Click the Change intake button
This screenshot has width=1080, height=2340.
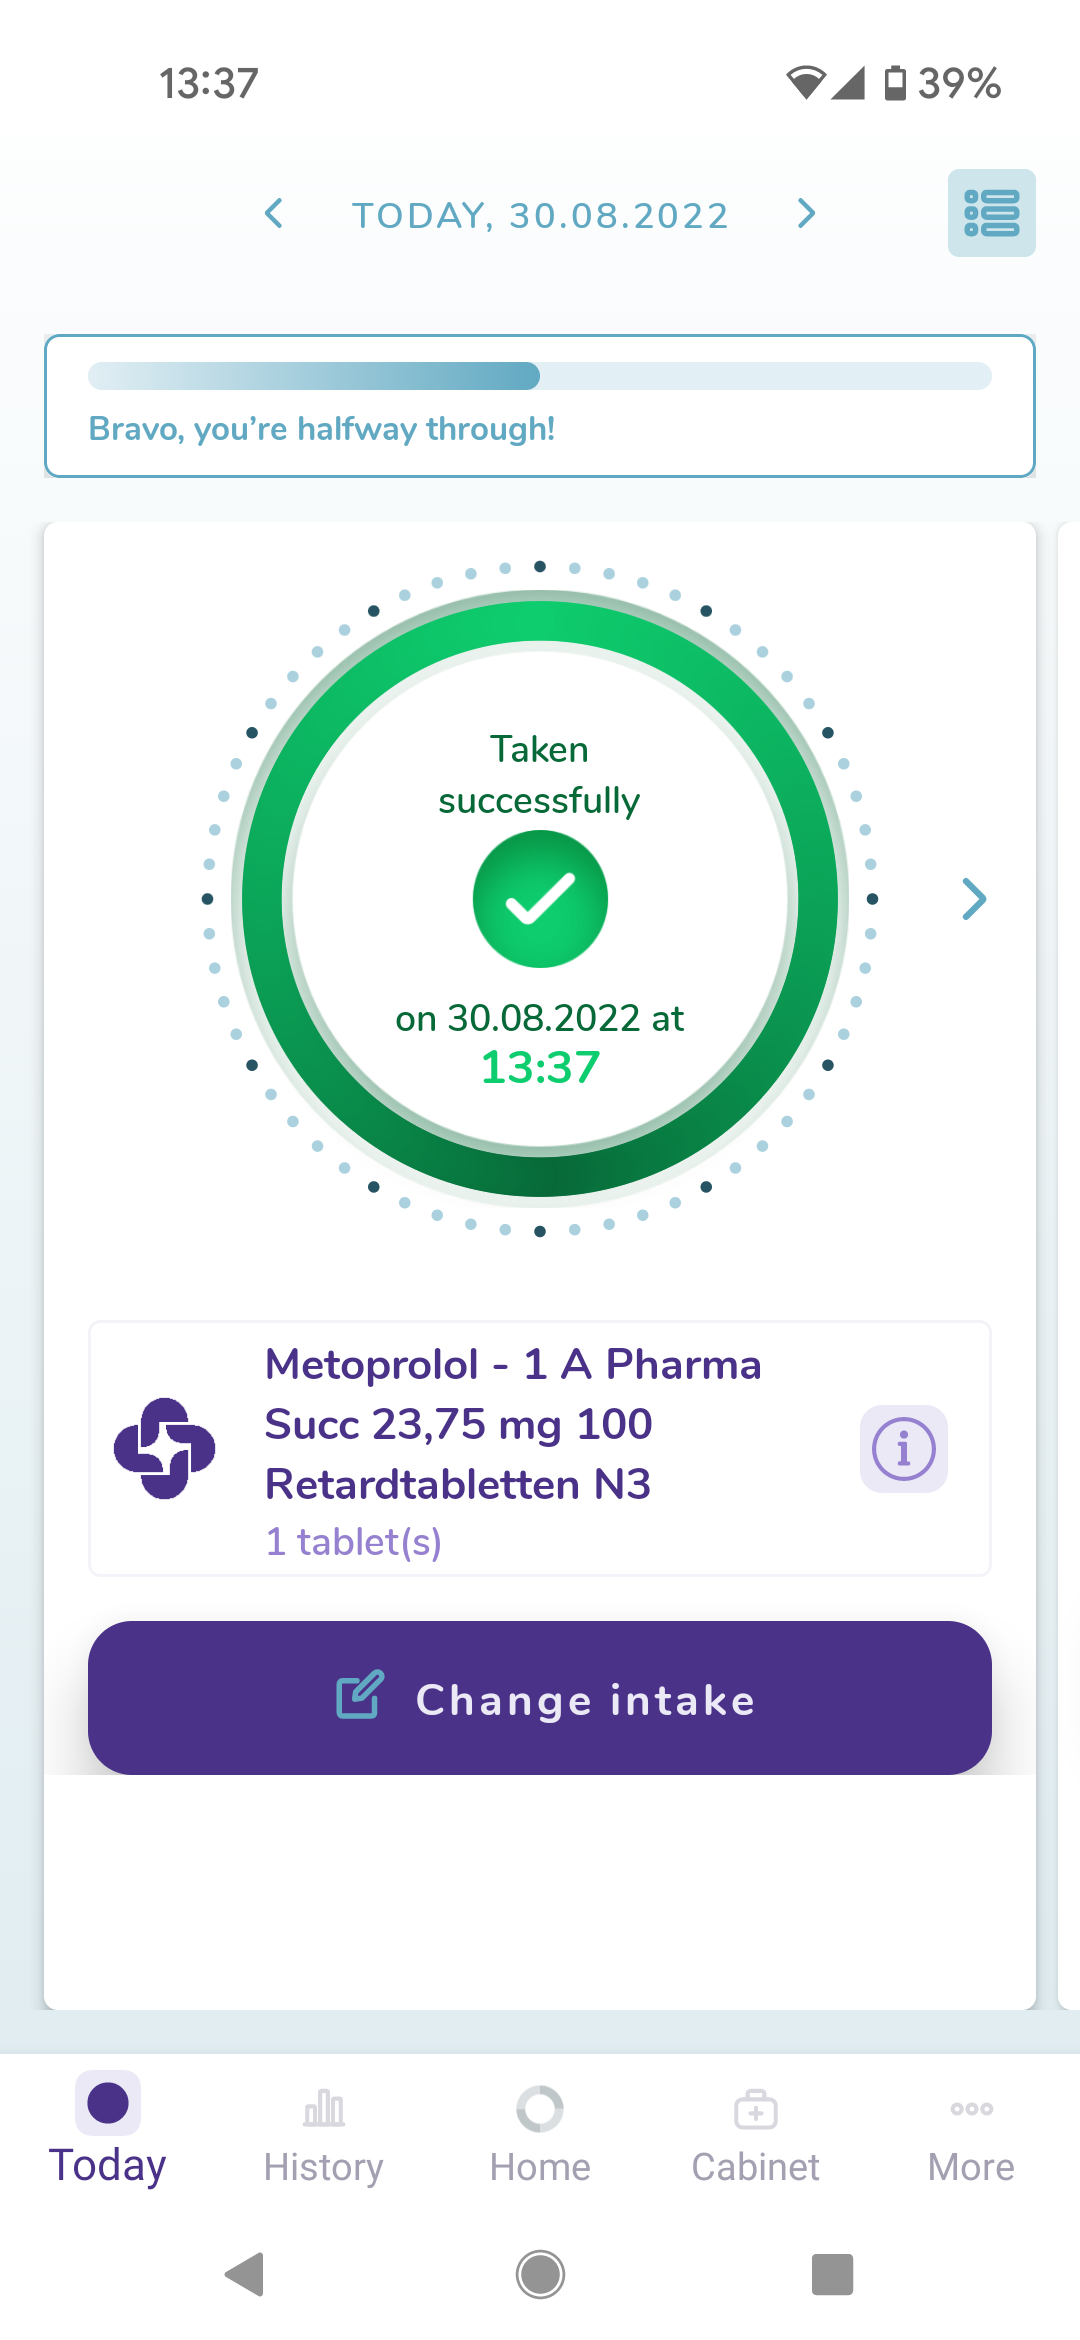tap(540, 1698)
